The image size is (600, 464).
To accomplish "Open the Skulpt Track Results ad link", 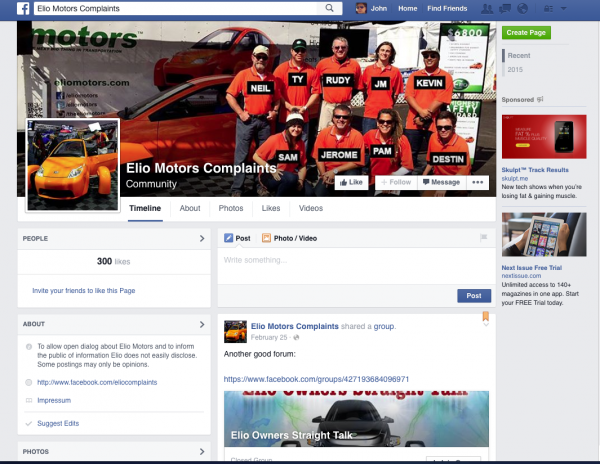I will point(535,170).
